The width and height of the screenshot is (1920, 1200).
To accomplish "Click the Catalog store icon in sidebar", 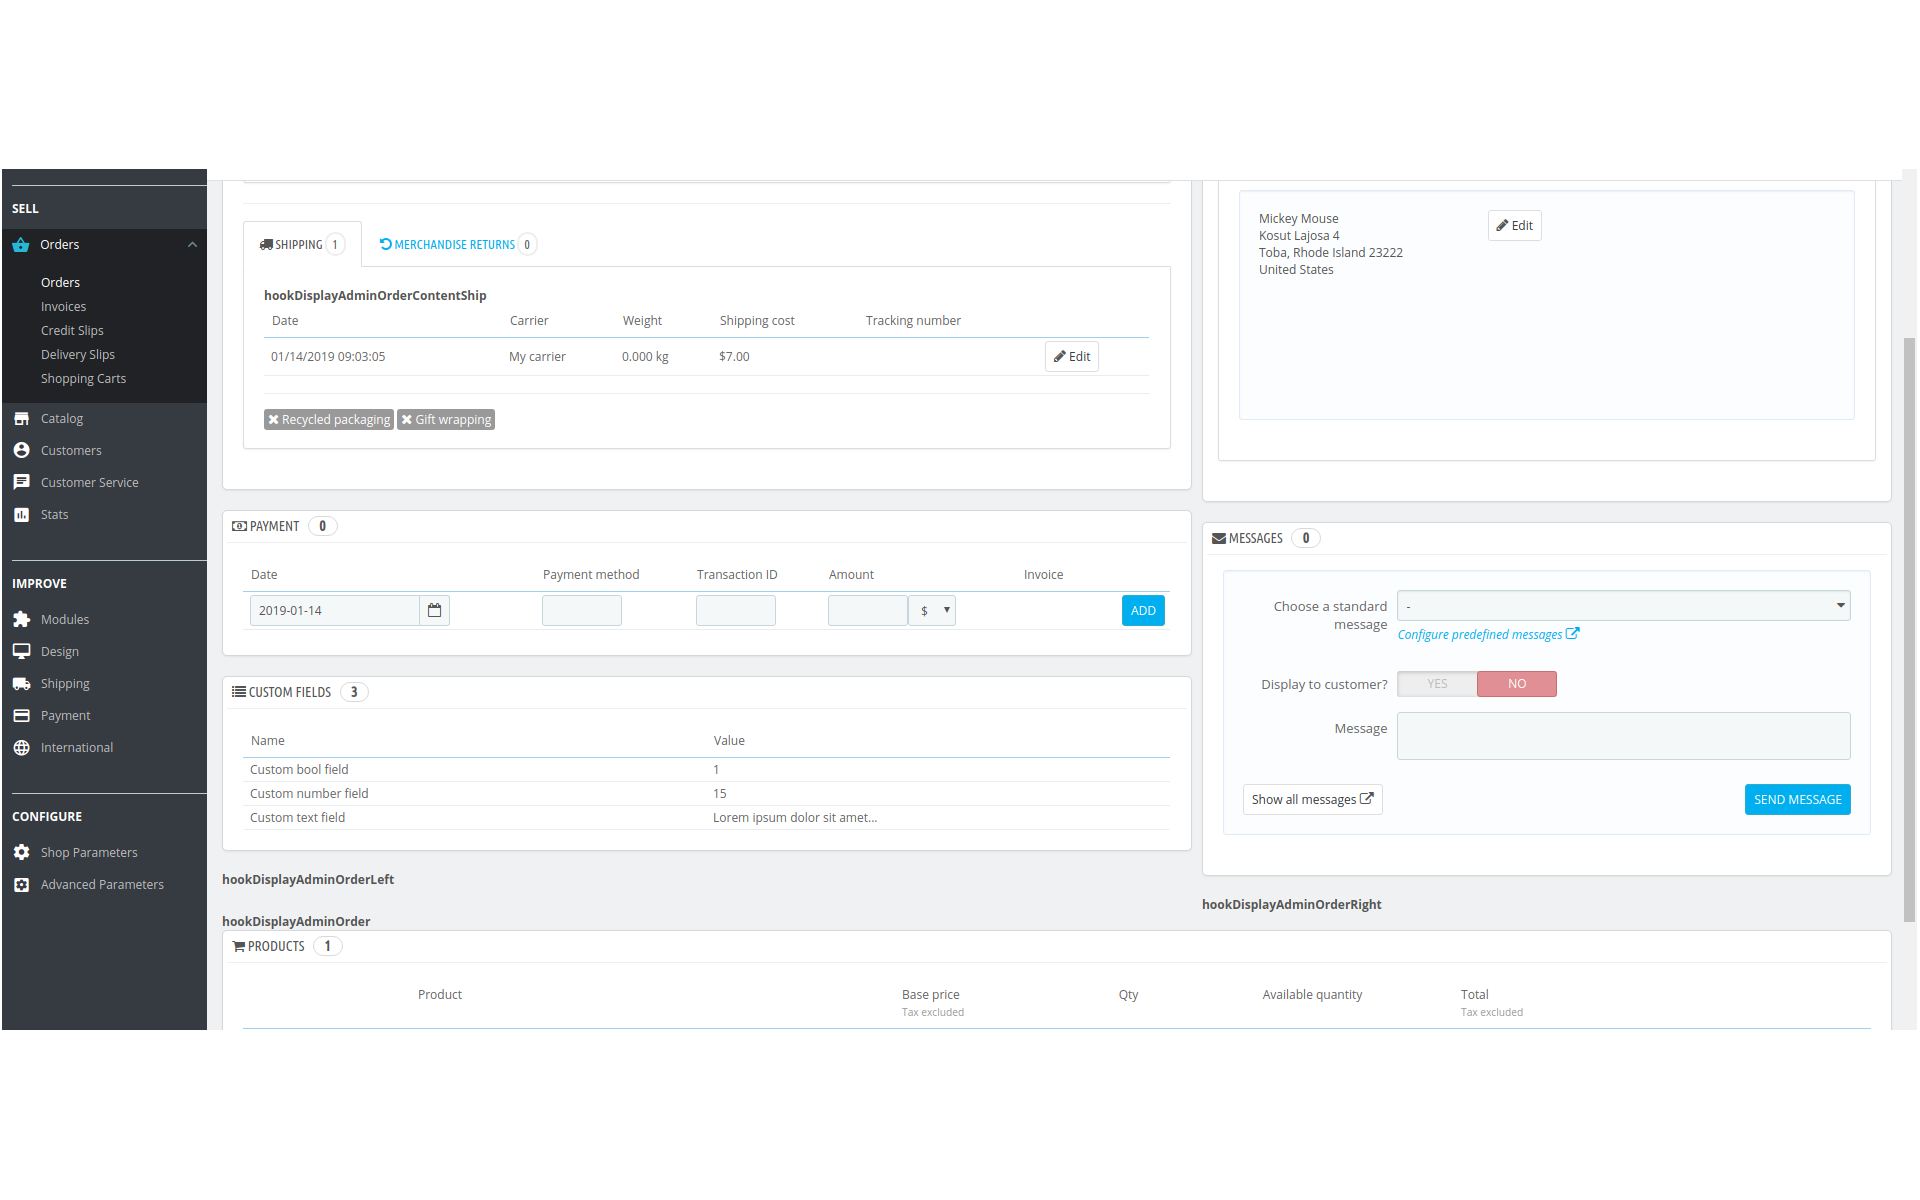I will pos(21,419).
